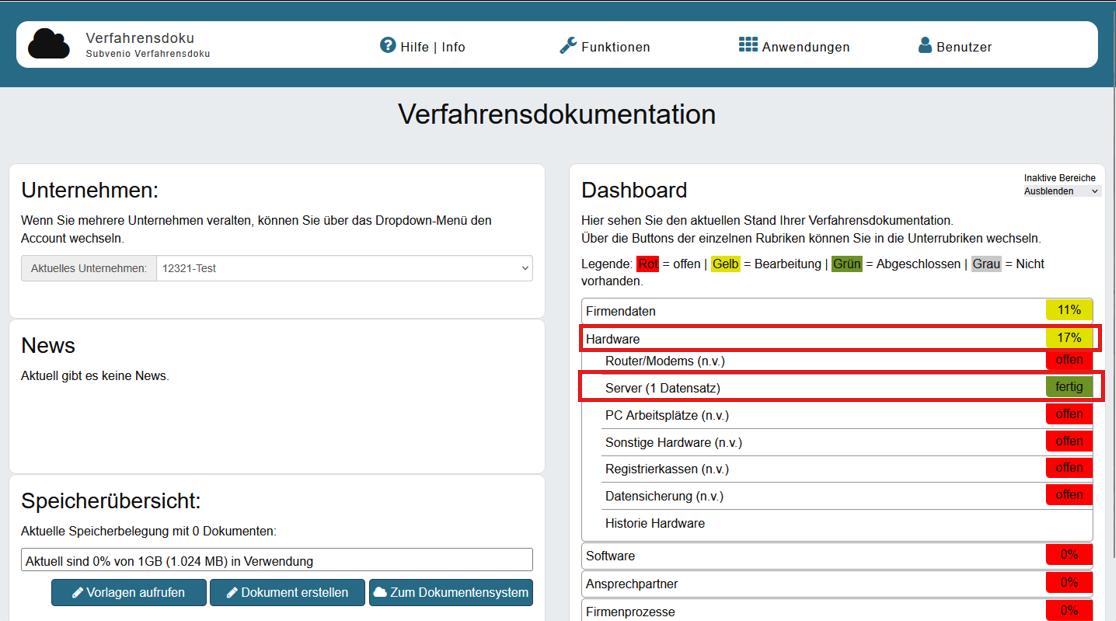The height and width of the screenshot is (621, 1116).
Task: Open the Benutzer menu
Action: click(954, 46)
